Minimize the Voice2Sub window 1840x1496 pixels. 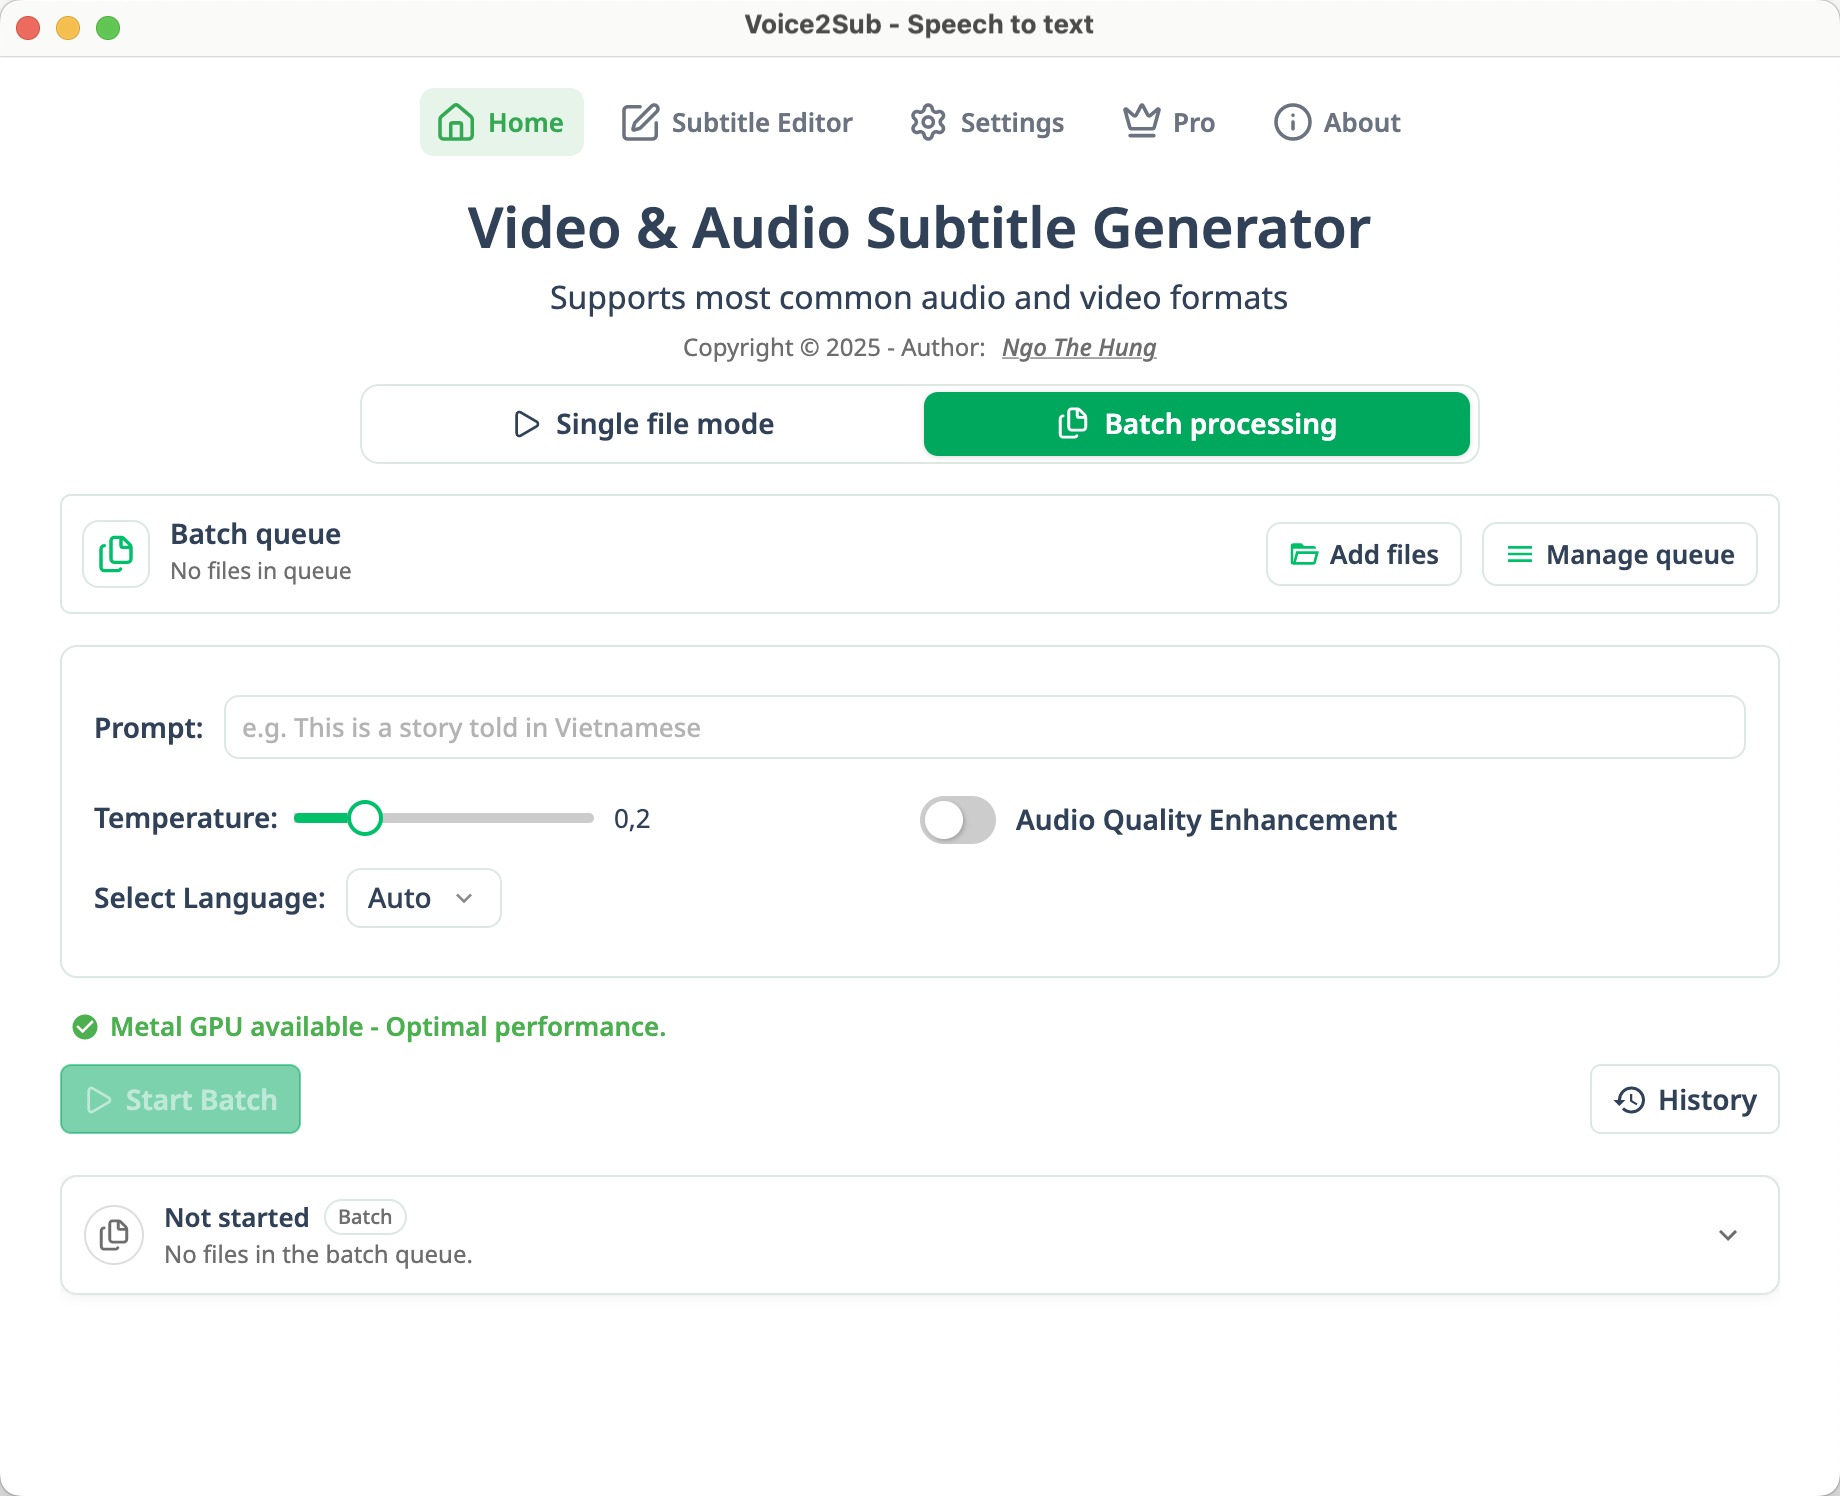(68, 28)
